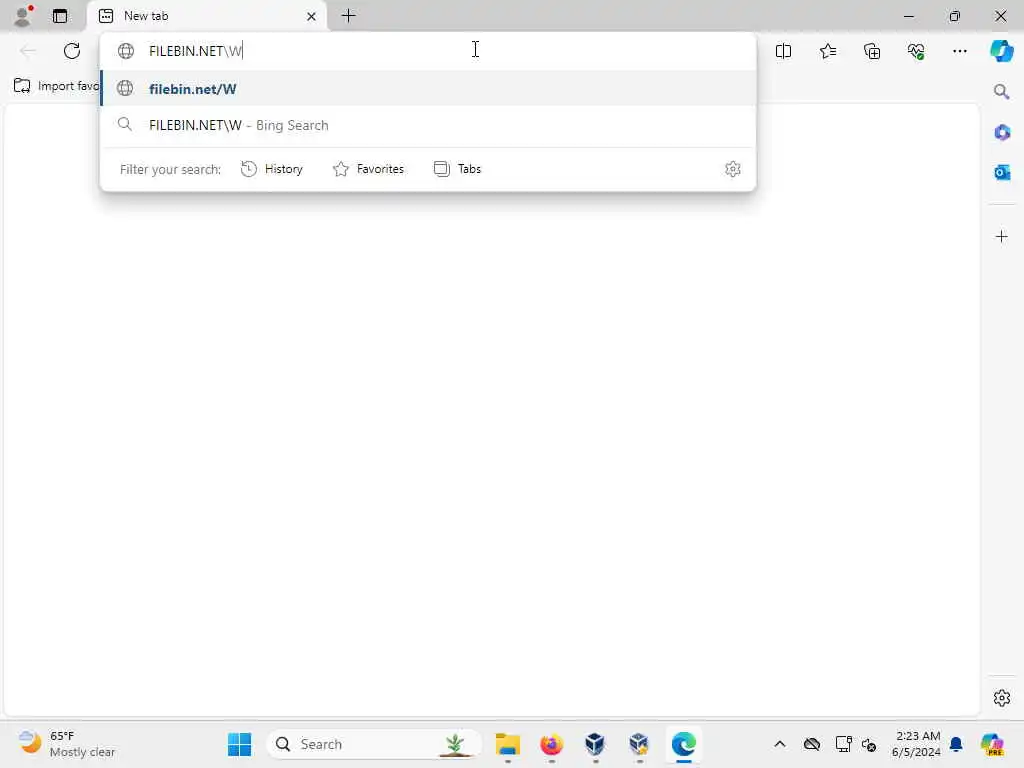The image size is (1024, 768).
Task: Open sidebar settings gear at bottom
Action: pyautogui.click(x=1002, y=698)
